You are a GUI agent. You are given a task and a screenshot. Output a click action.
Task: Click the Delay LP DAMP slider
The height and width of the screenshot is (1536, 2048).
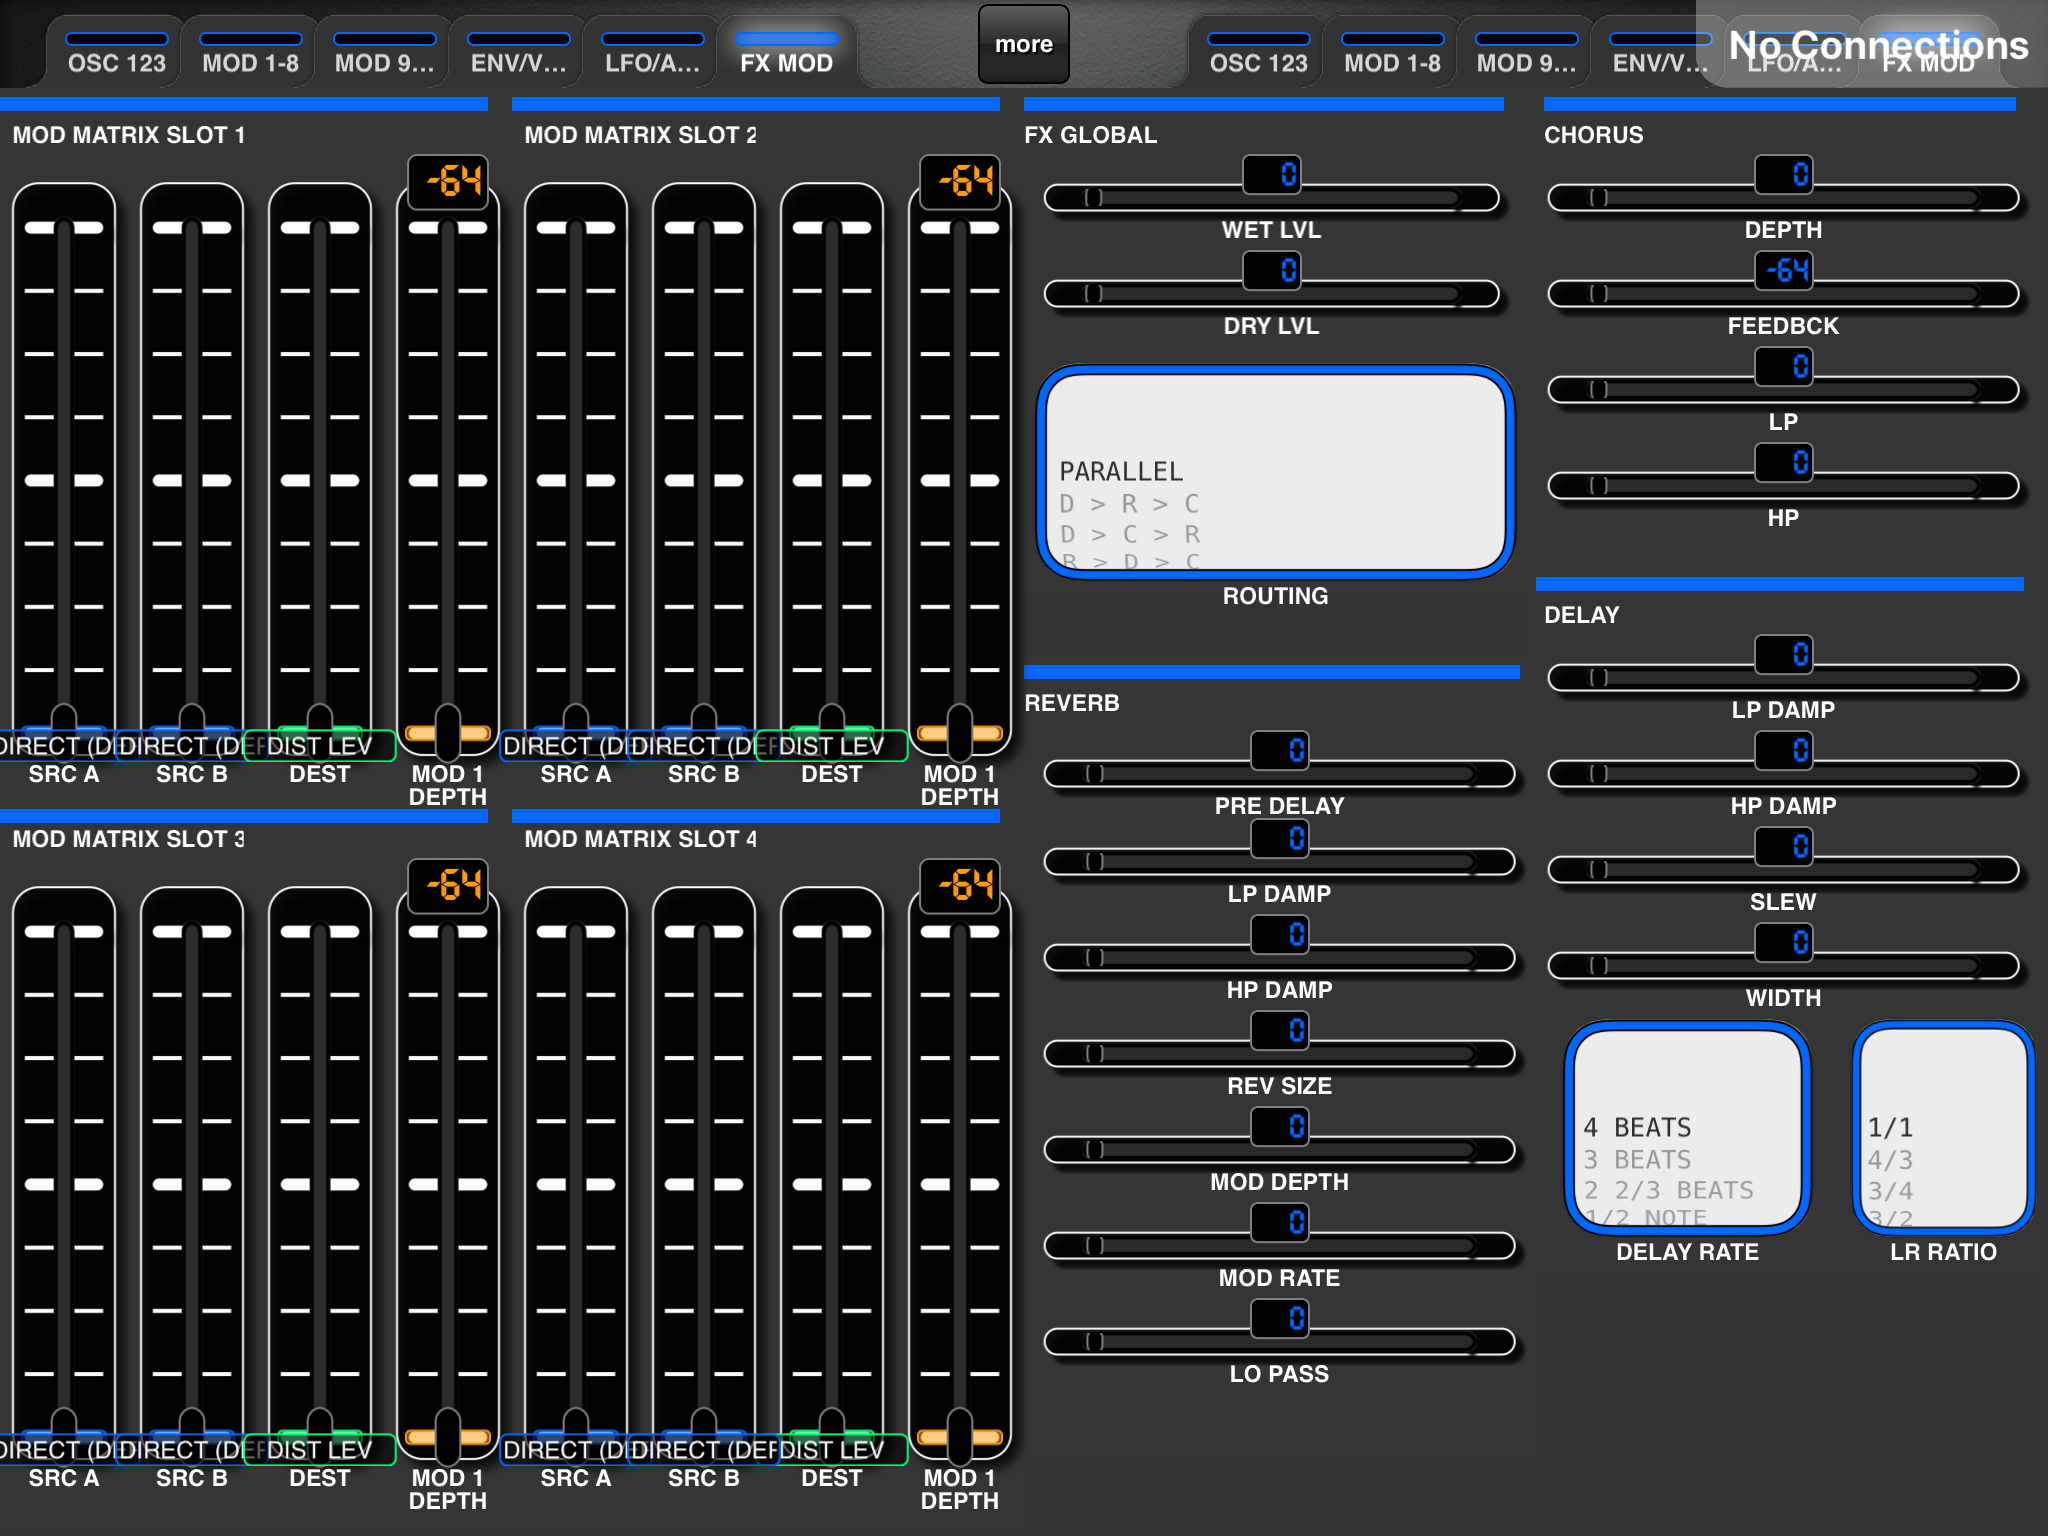tap(1784, 677)
